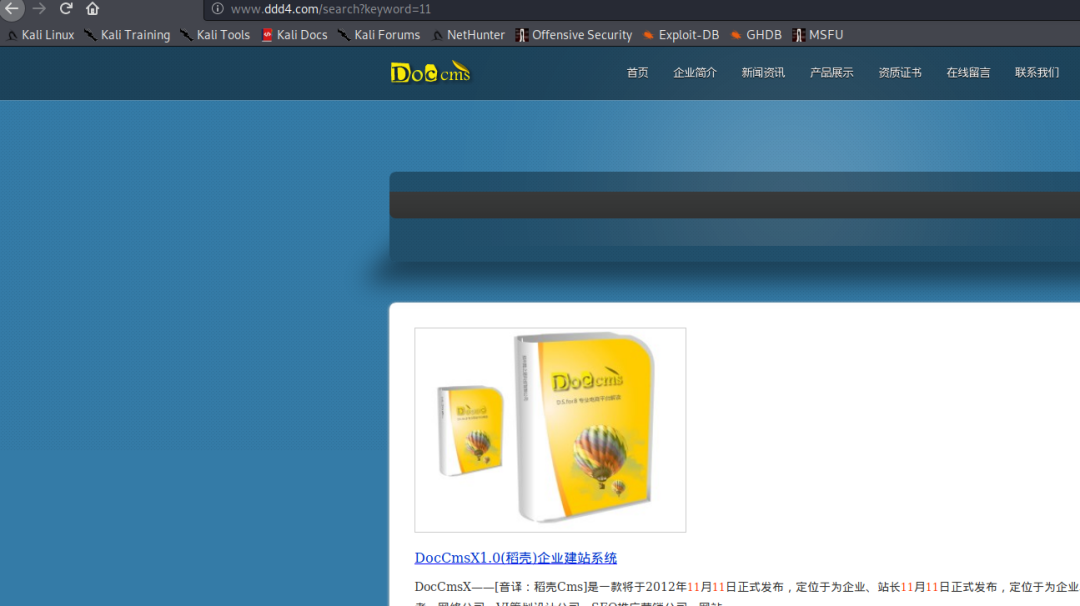Open the Kali Training bookmark
The height and width of the screenshot is (606, 1080).
[x=127, y=35]
